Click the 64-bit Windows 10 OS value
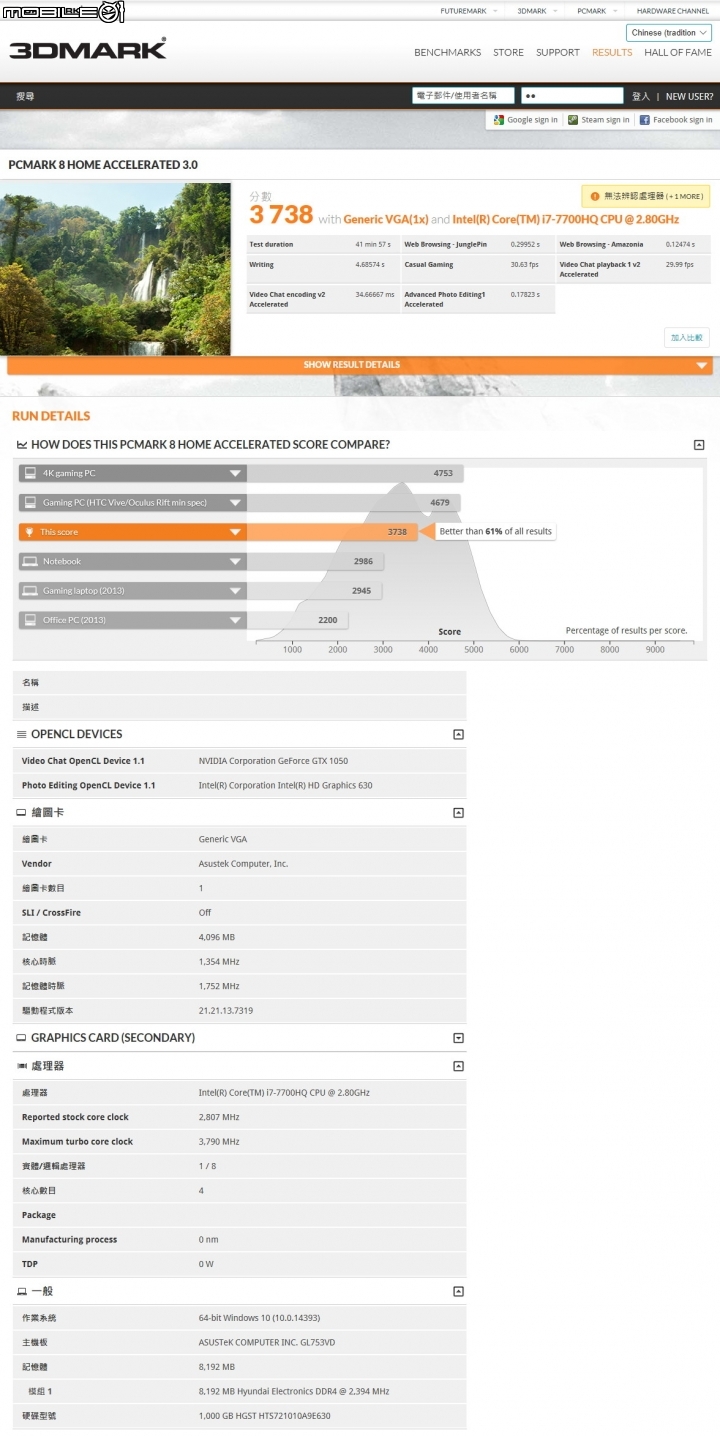Screen dimensions: 720x1436 coord(259,1318)
